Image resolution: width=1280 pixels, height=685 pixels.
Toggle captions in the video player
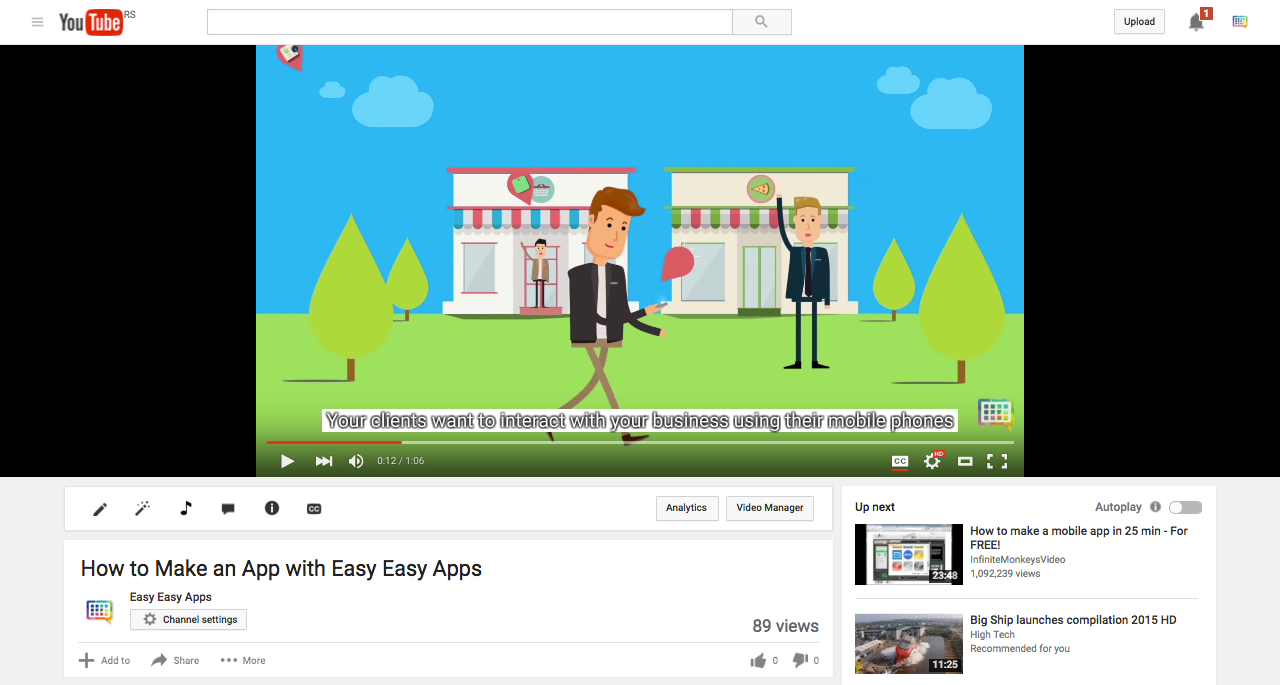tap(898, 461)
